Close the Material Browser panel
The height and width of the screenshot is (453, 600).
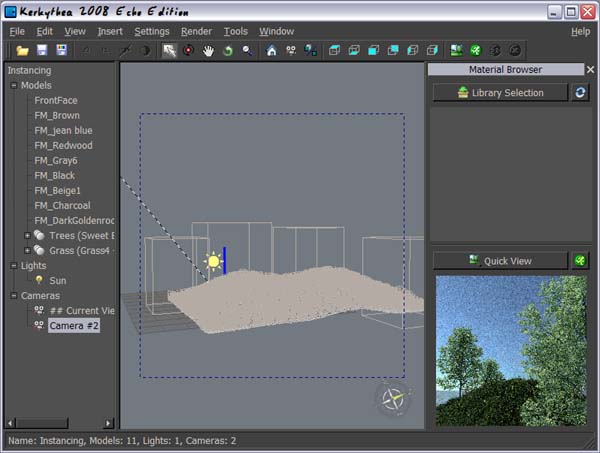point(590,70)
